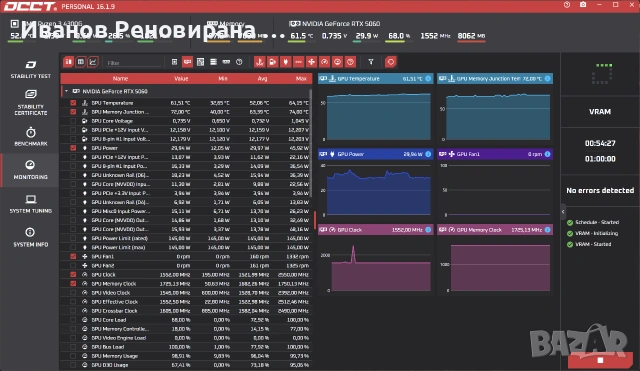Toggle the miscellaneous sensors filter icon

tap(239, 62)
